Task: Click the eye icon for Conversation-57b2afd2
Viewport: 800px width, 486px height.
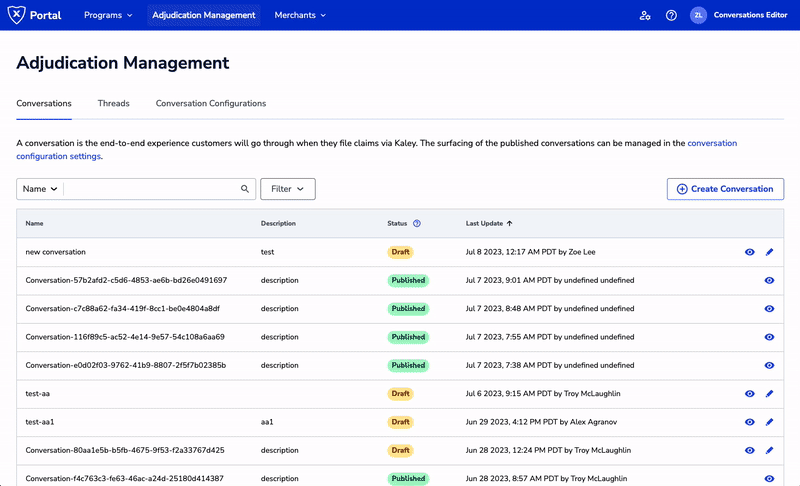Action: pyautogui.click(x=769, y=281)
